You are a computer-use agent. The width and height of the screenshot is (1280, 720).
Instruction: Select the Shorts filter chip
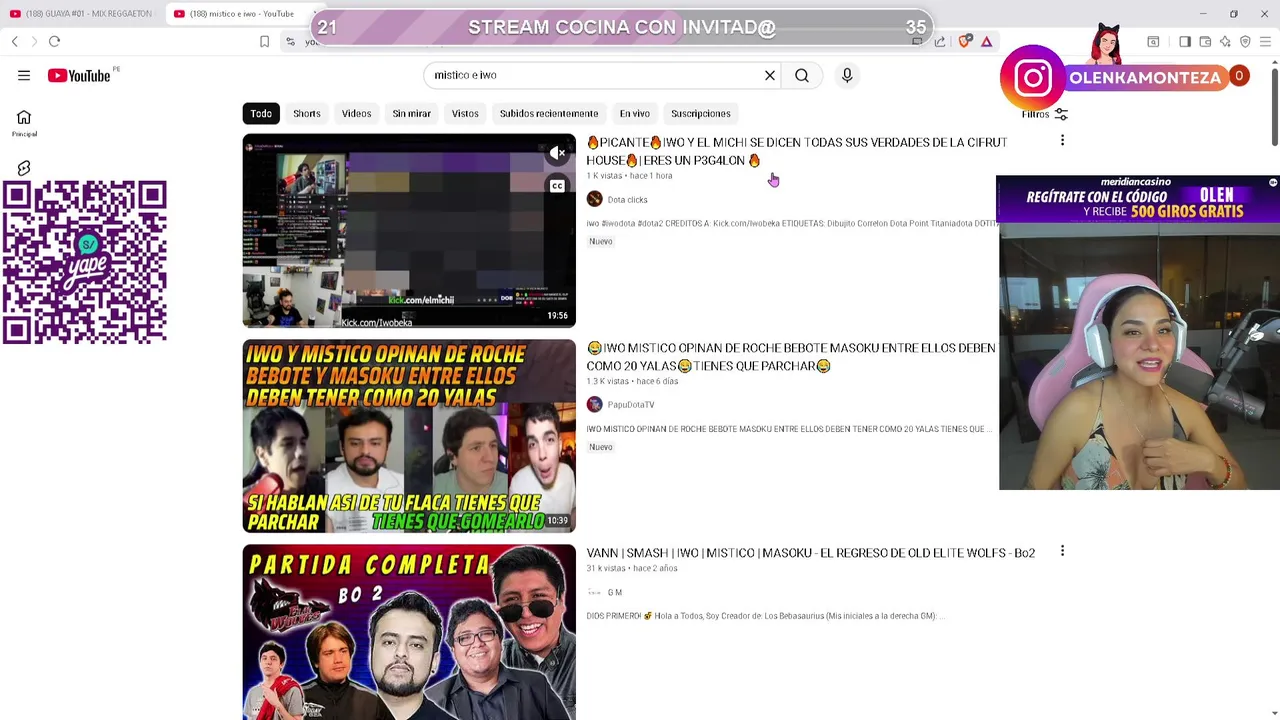307,114
